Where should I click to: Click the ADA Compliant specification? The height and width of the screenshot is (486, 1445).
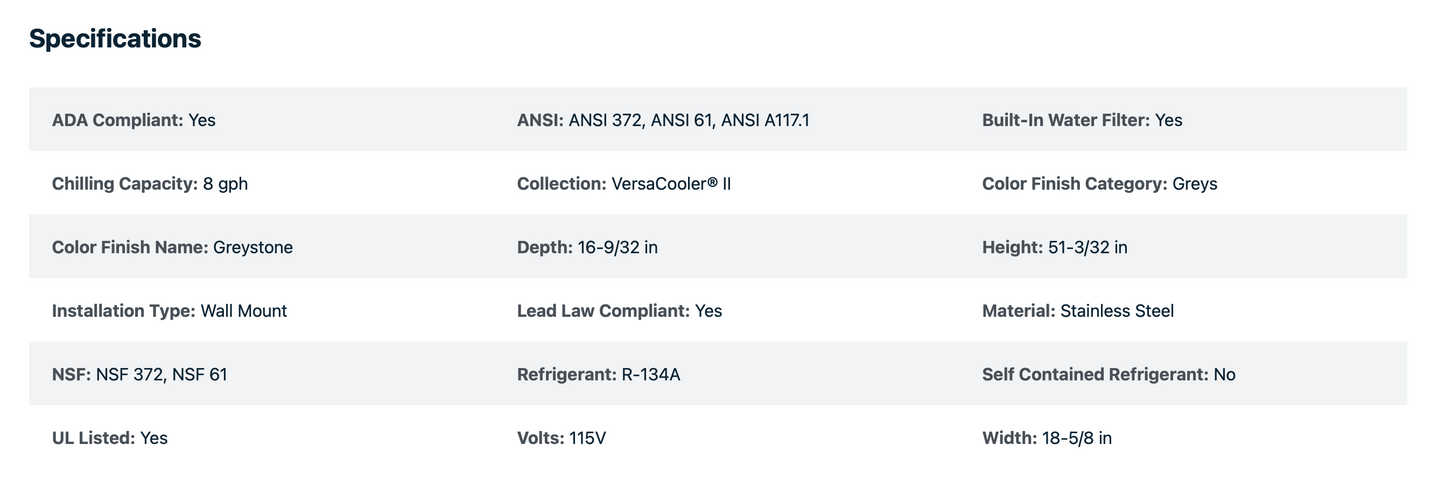pos(134,120)
